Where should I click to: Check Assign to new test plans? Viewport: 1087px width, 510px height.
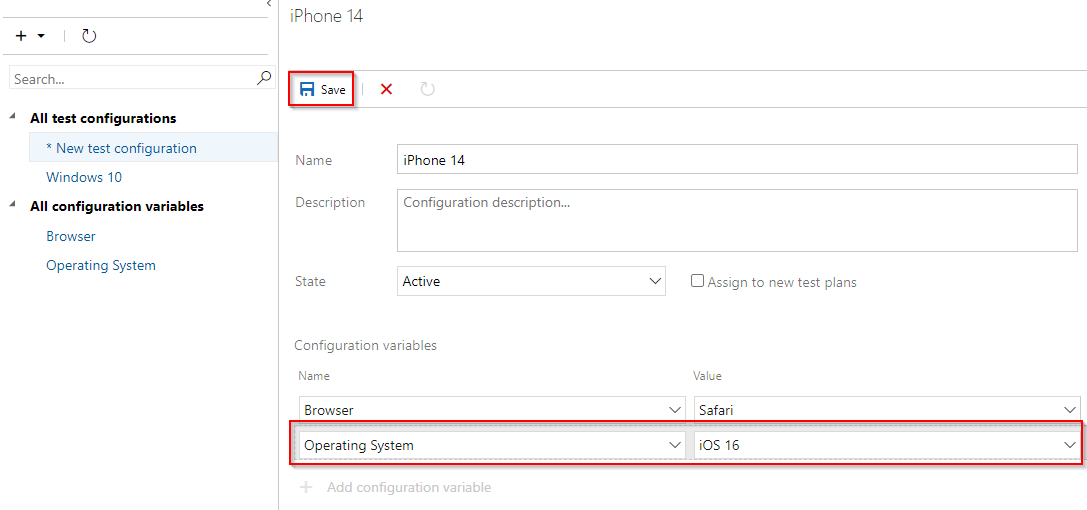(697, 281)
